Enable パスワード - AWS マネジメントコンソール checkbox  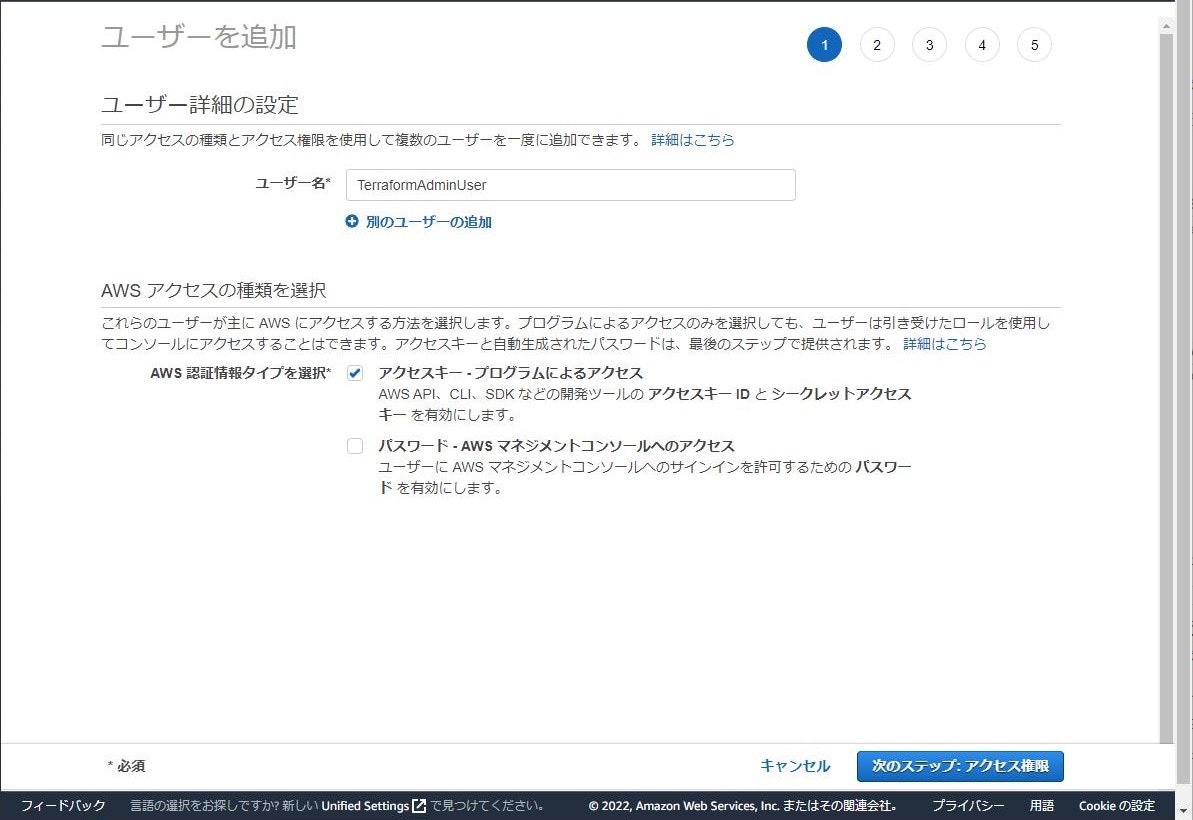355,446
